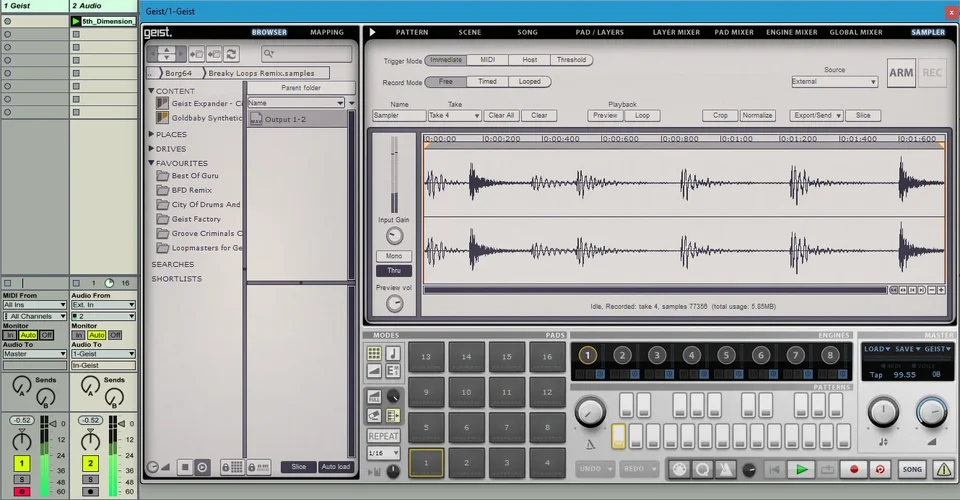Click the return-to-start transport icon
The width and height of the screenshot is (960, 500).
(x=774, y=469)
